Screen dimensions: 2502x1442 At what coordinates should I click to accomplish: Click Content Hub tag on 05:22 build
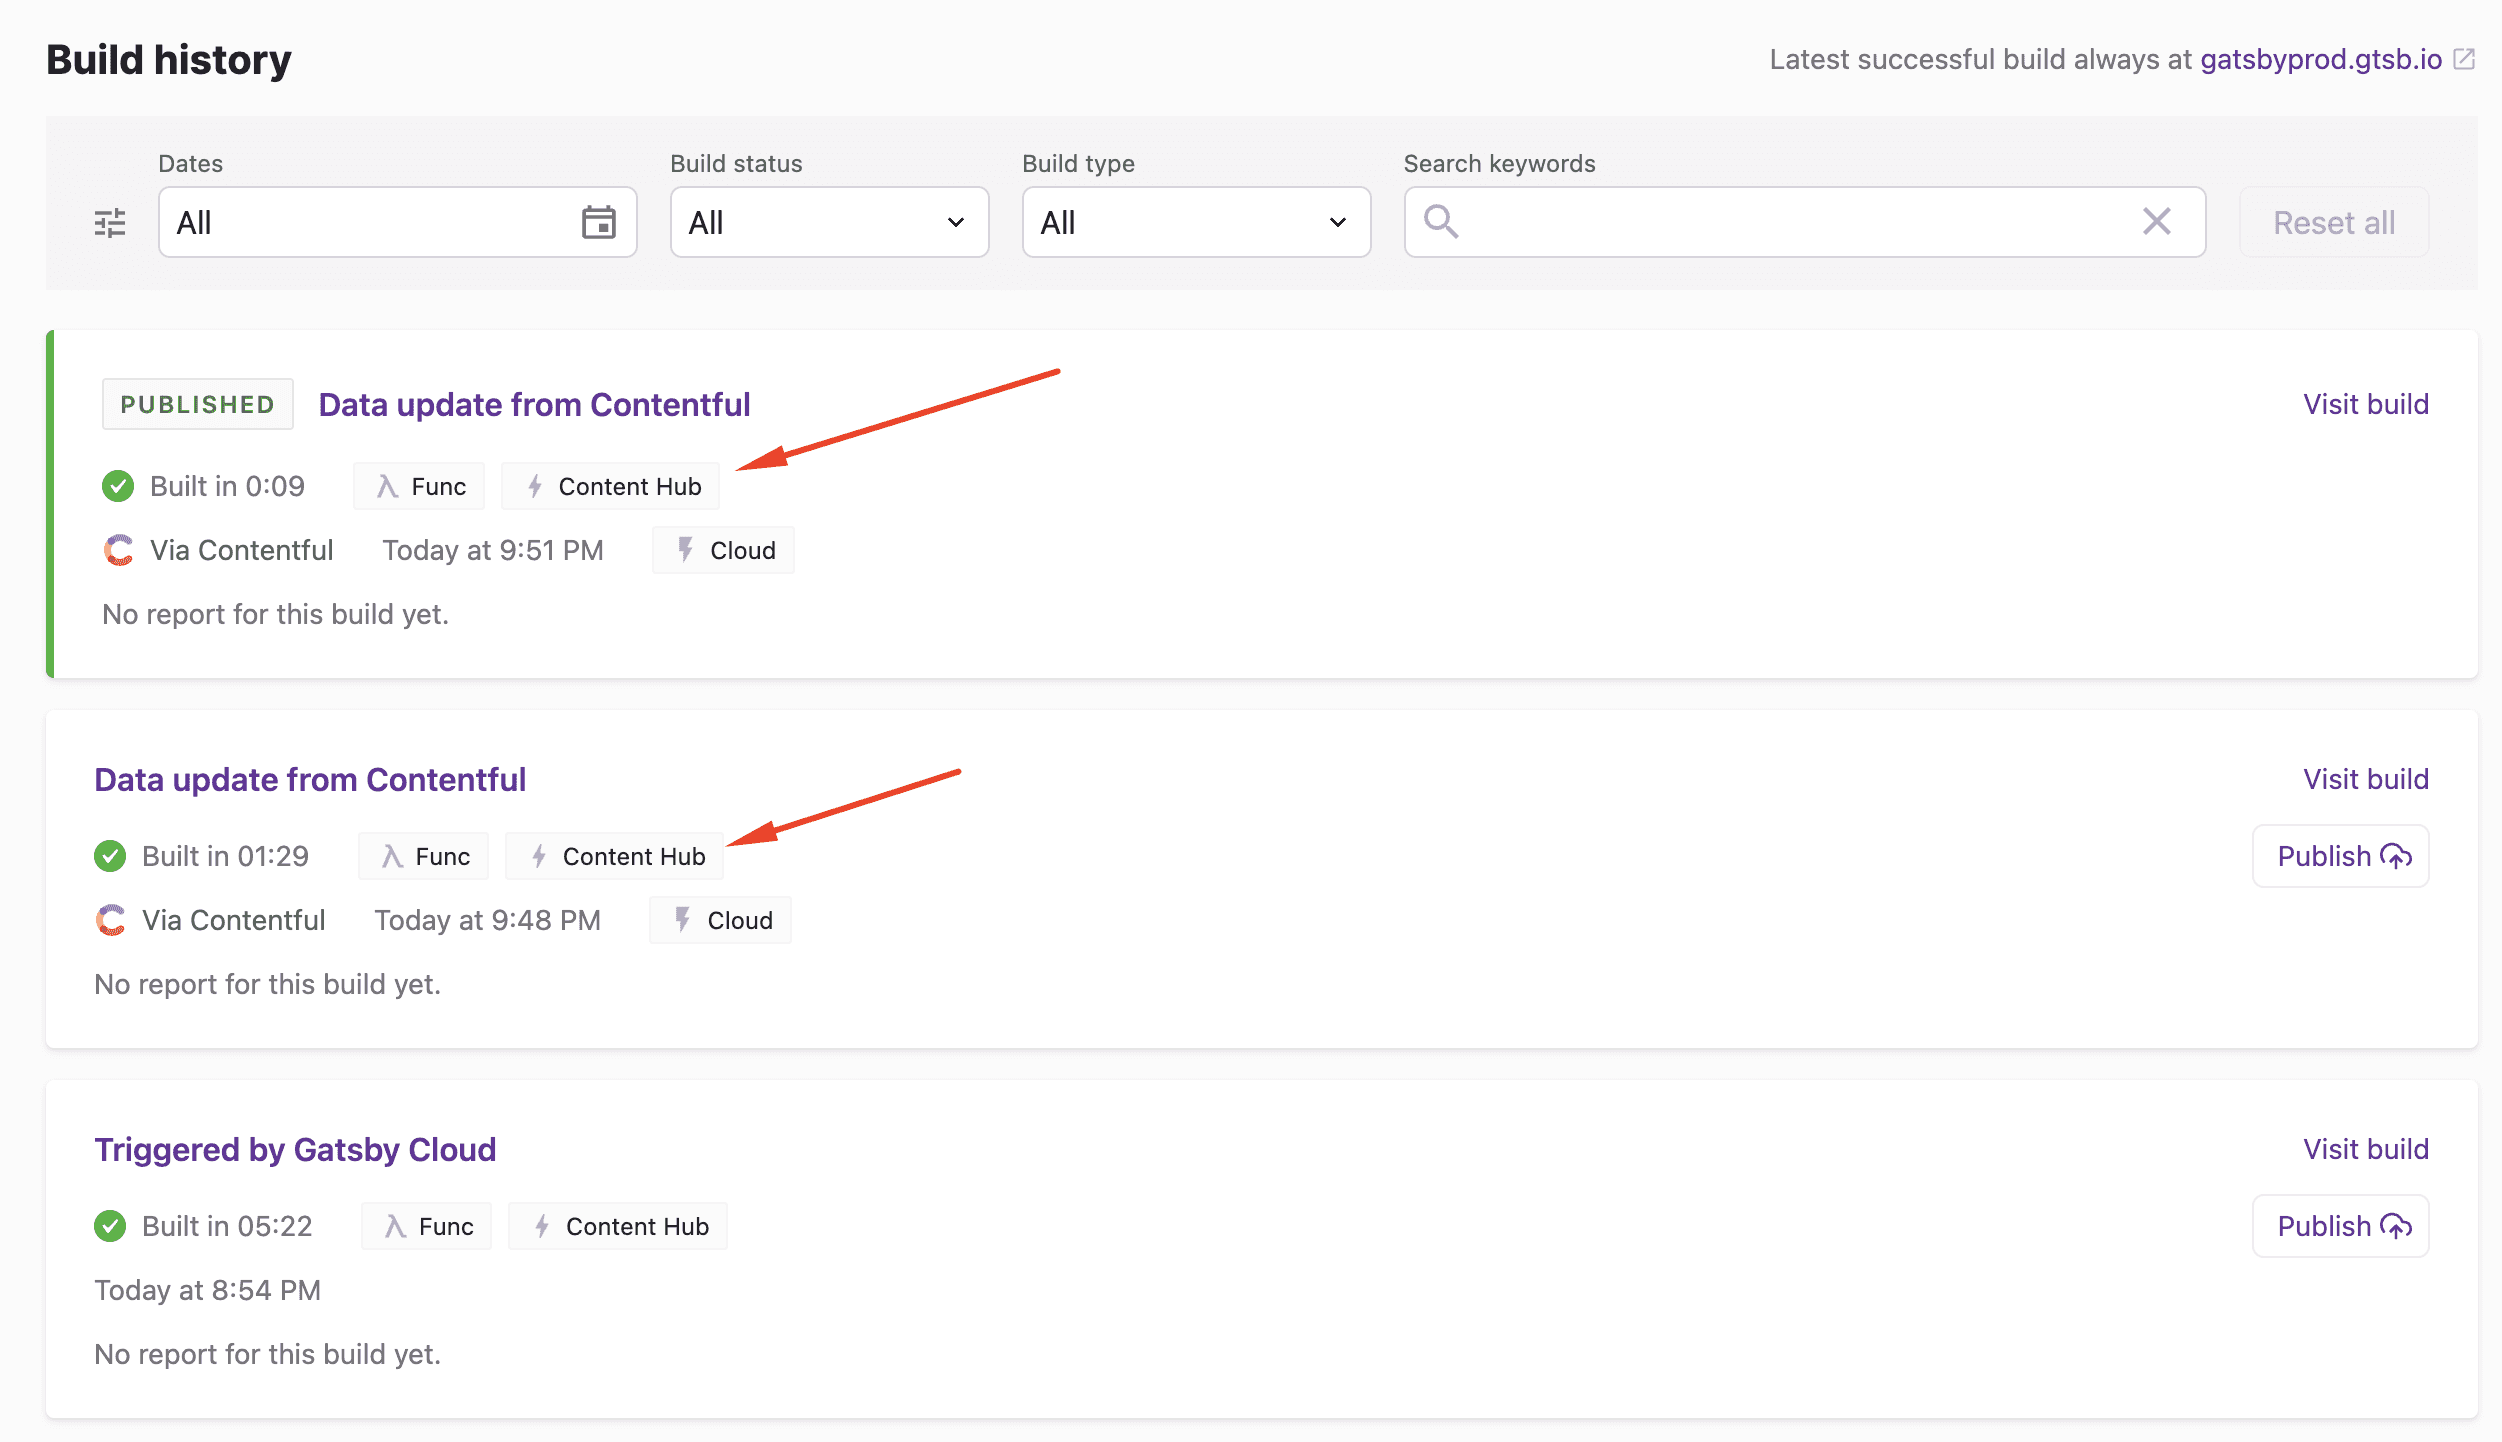[x=618, y=1226]
